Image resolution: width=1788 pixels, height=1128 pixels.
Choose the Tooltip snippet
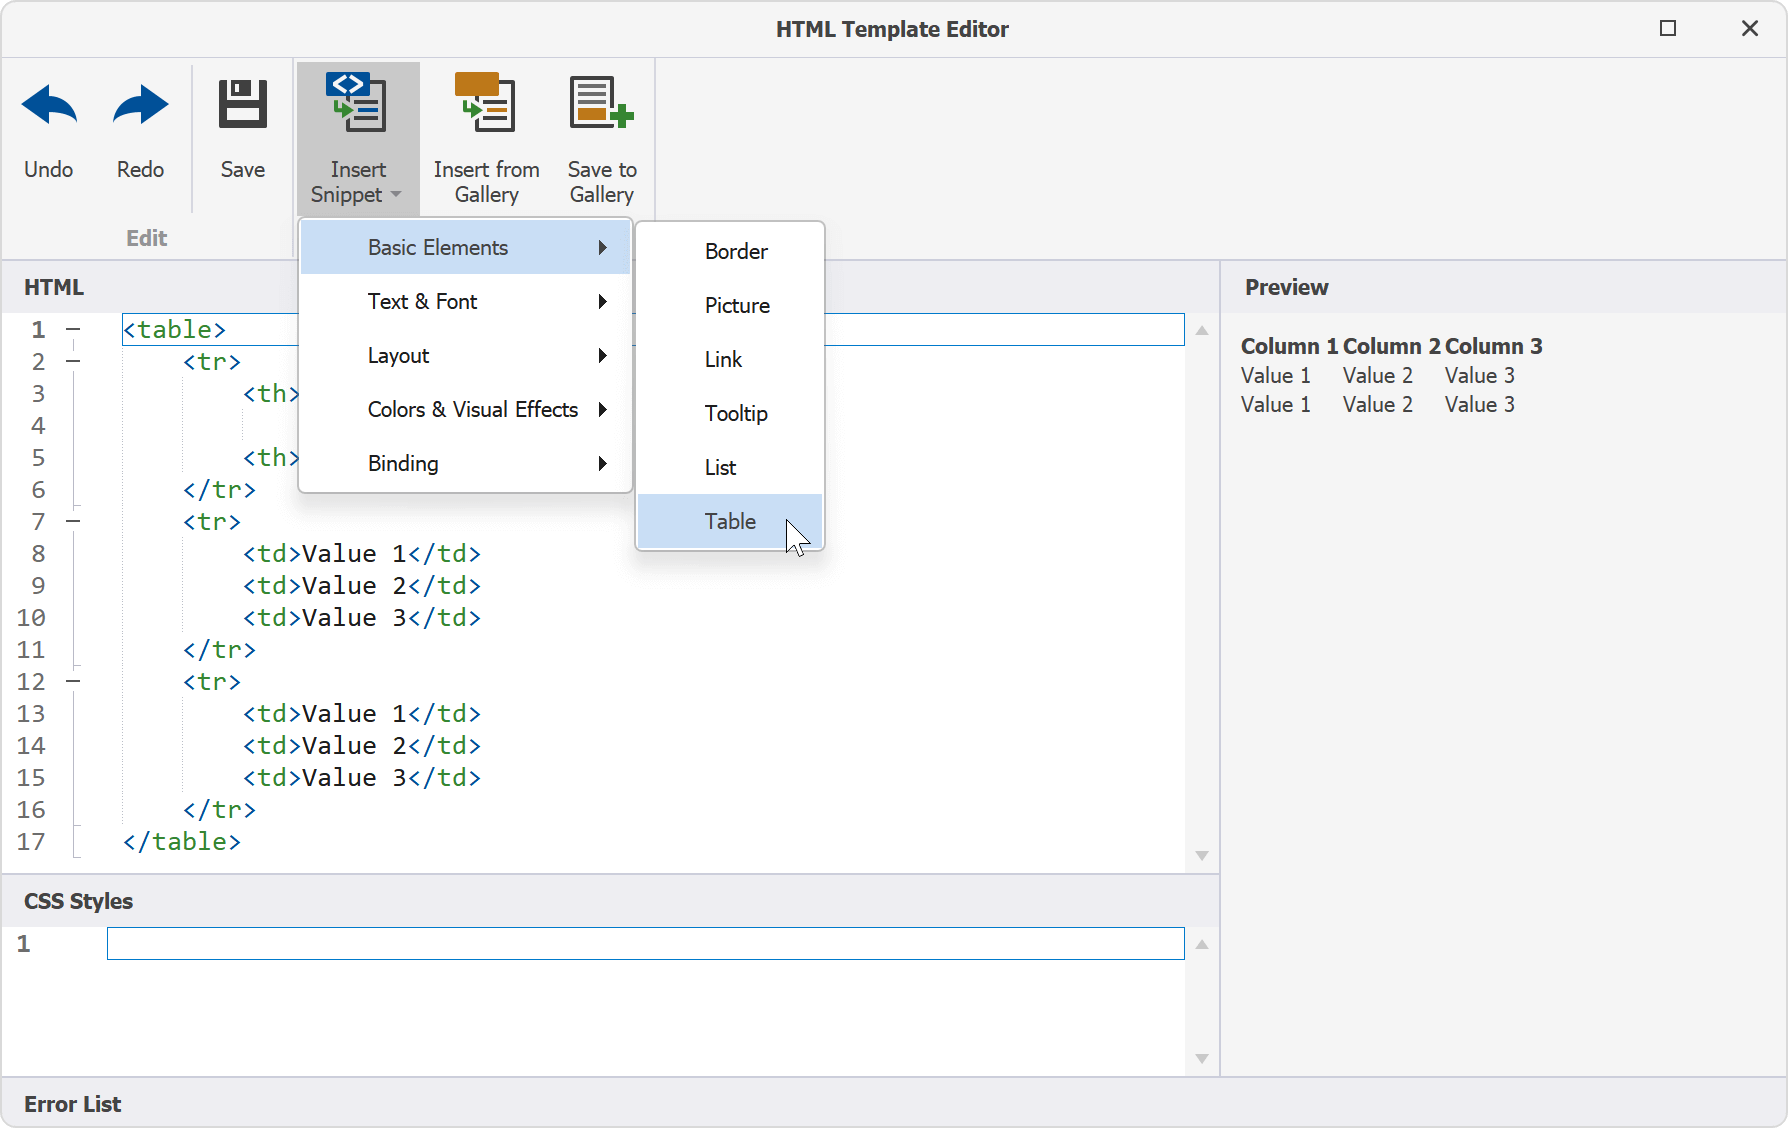[x=736, y=414]
